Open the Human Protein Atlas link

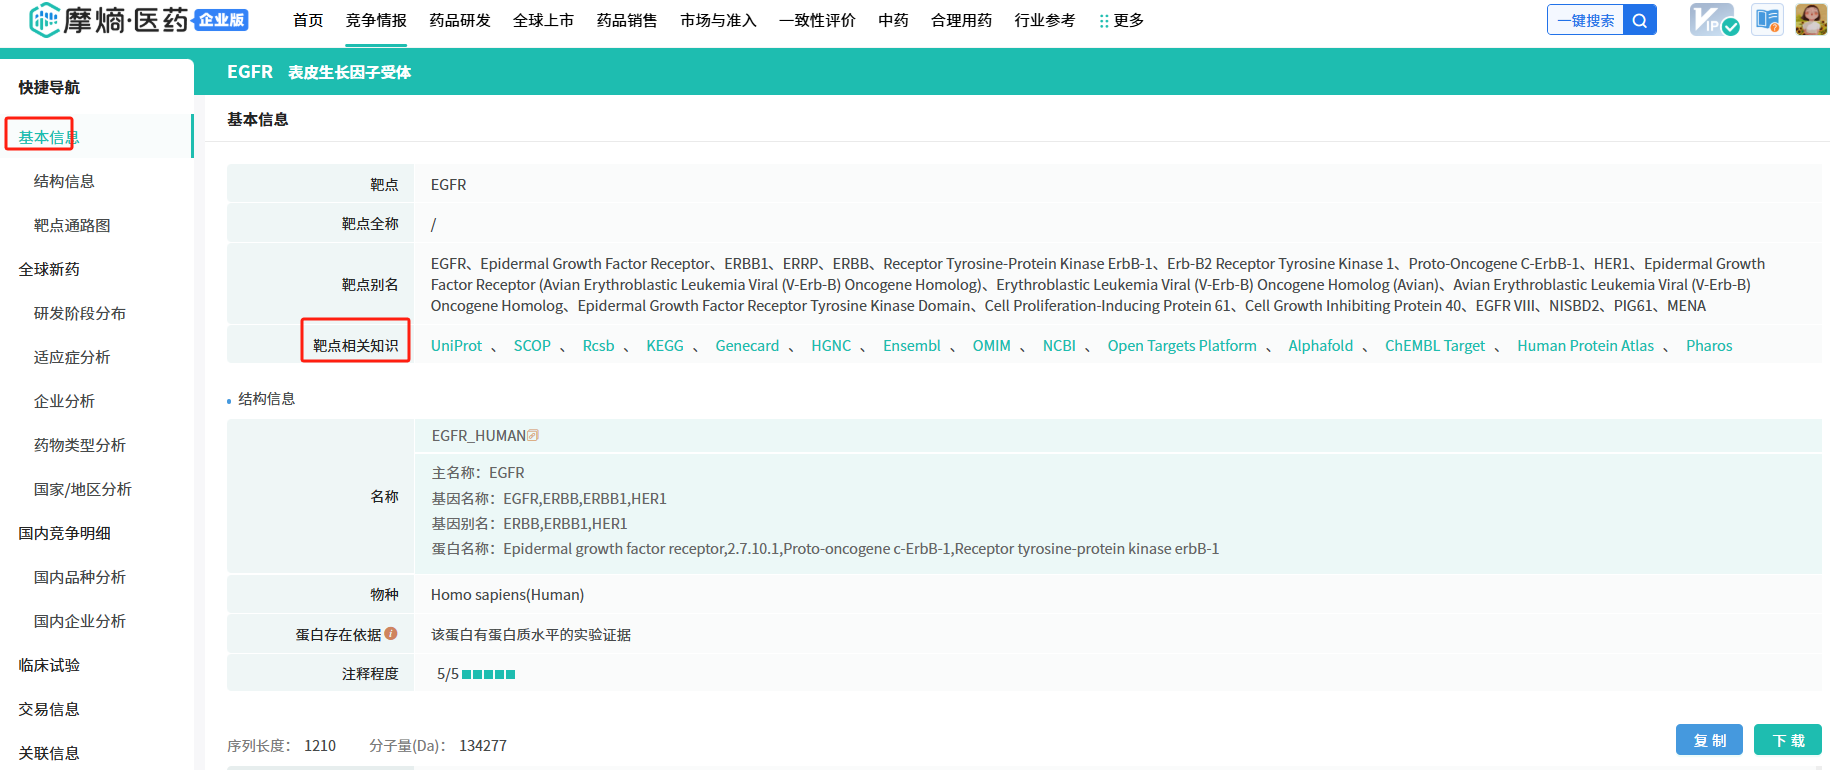1585,346
